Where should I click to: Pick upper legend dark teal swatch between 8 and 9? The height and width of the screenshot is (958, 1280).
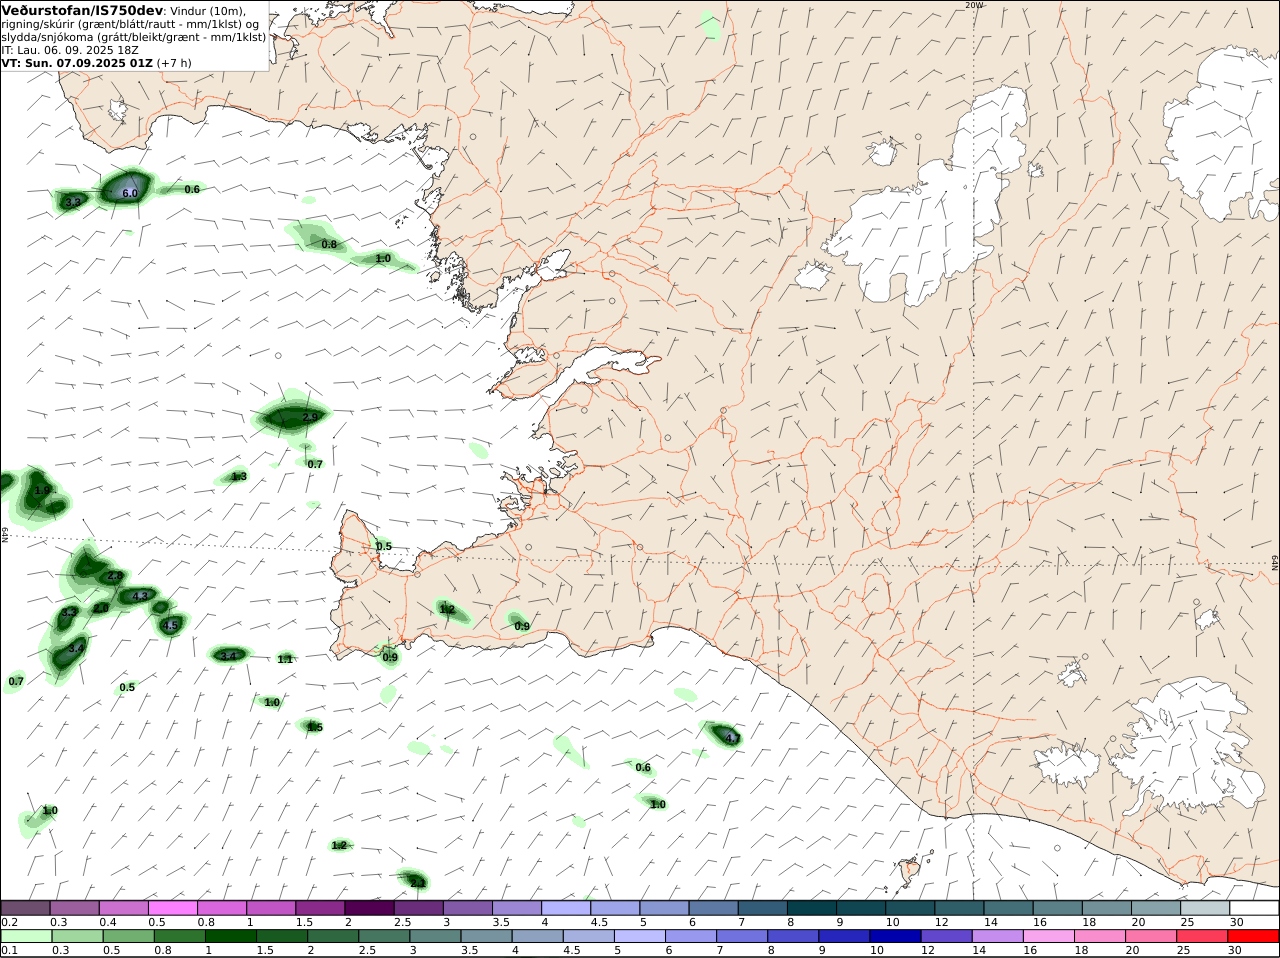tap(810, 907)
